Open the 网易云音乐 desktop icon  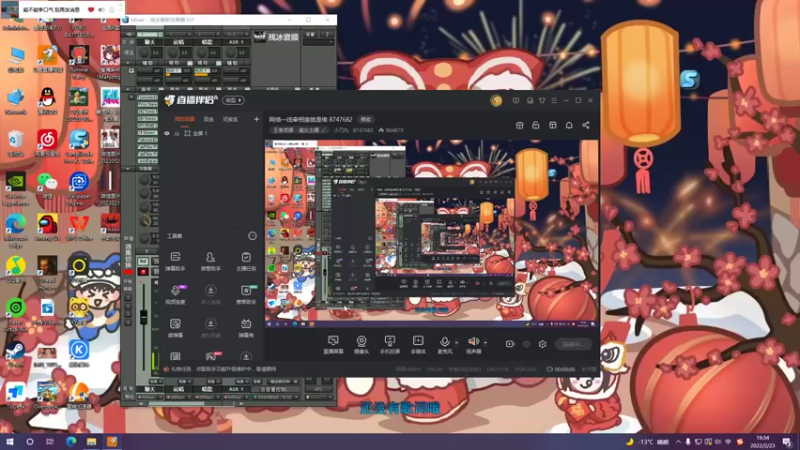(47, 142)
